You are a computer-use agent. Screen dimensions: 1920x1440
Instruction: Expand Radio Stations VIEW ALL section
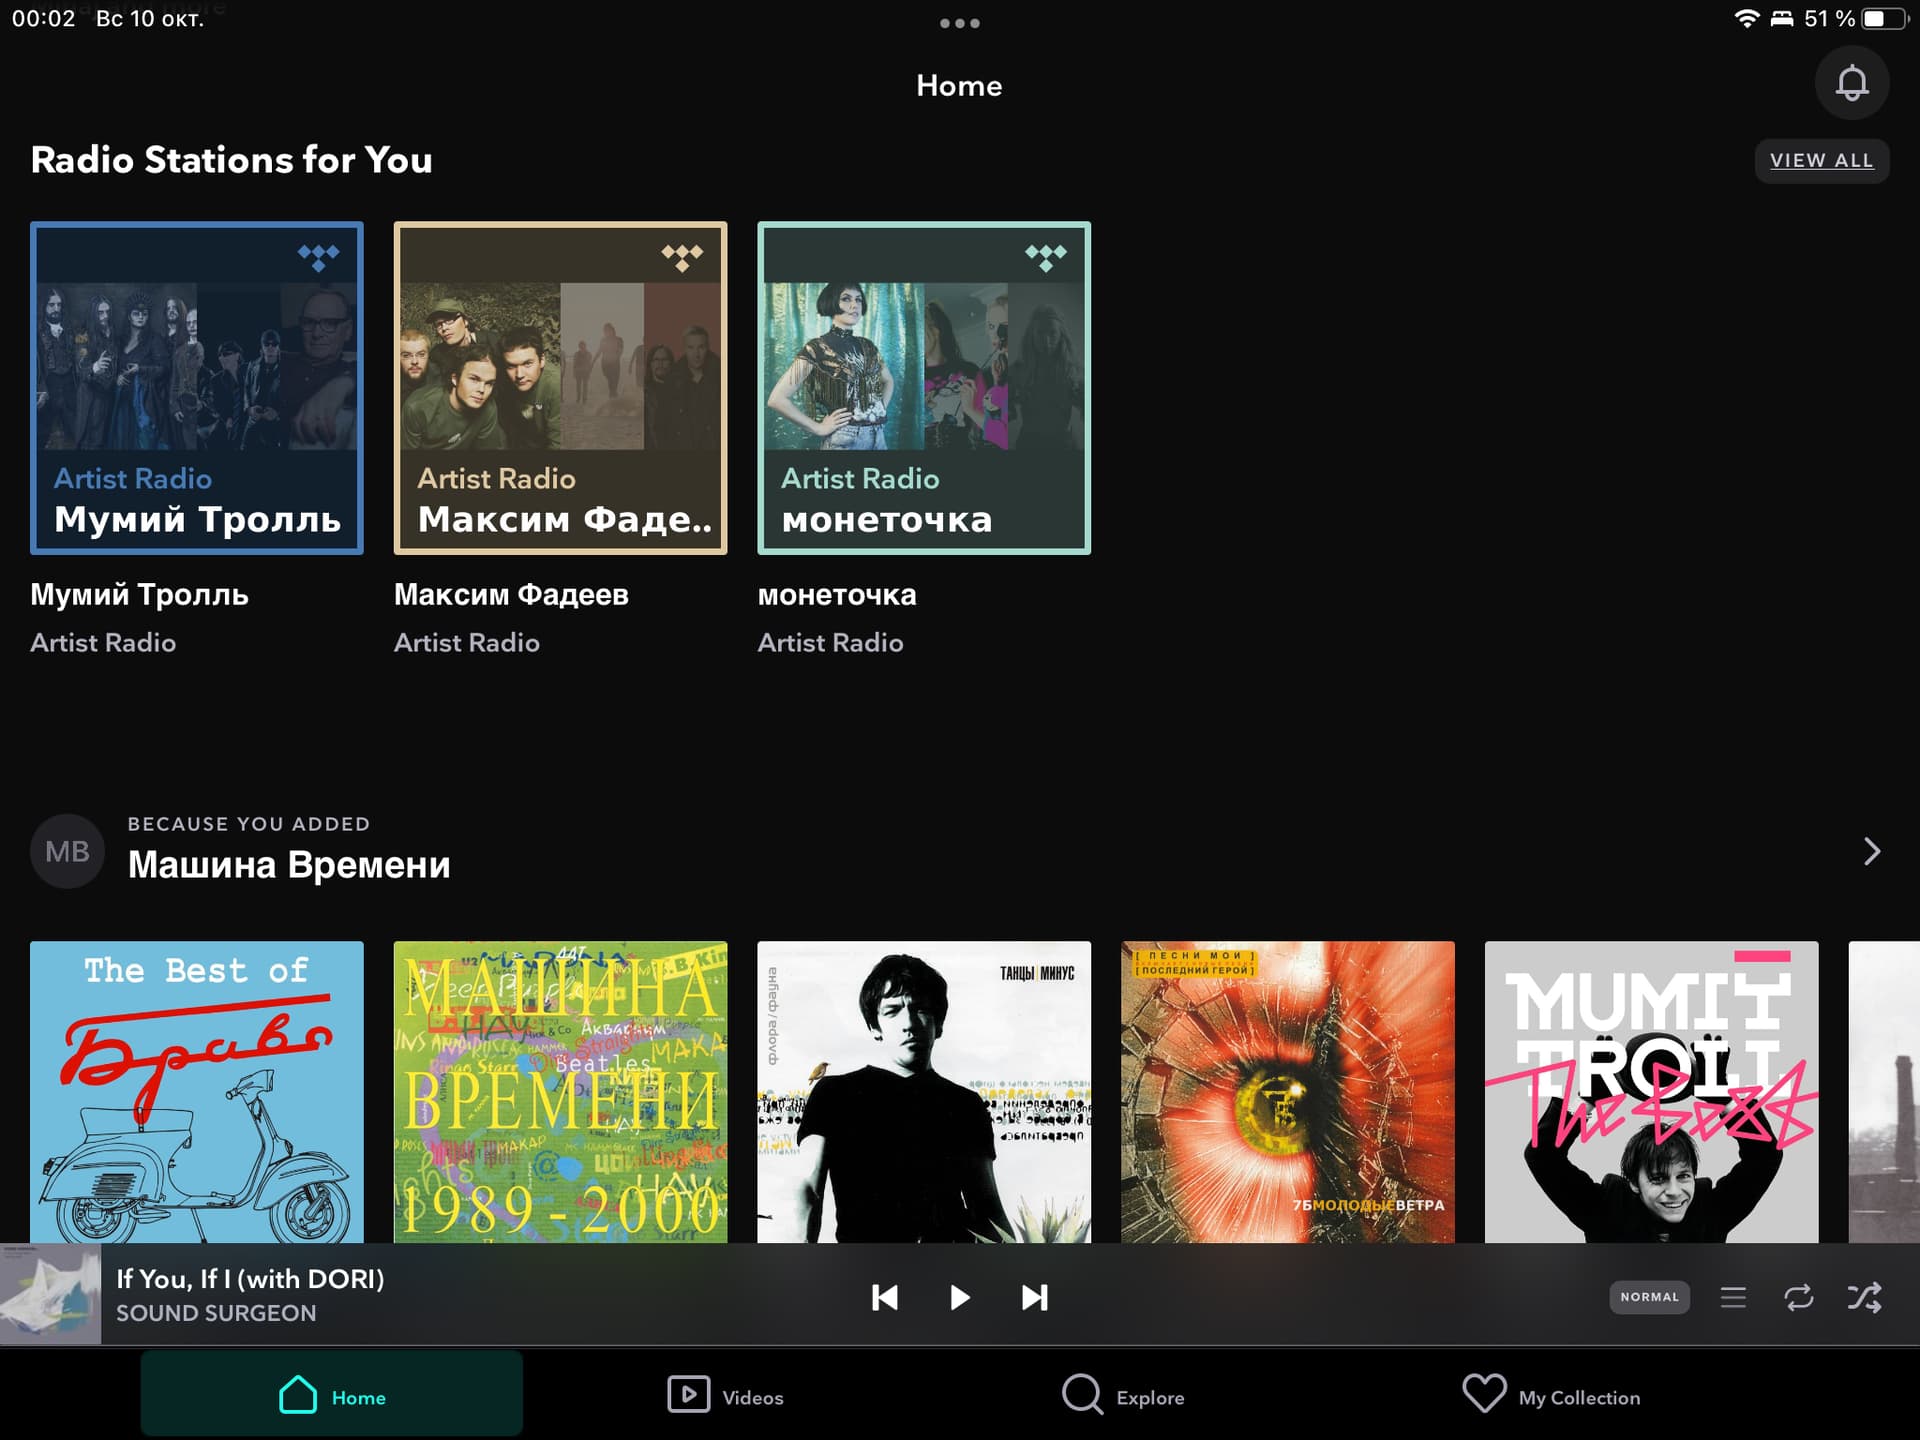tap(1822, 159)
